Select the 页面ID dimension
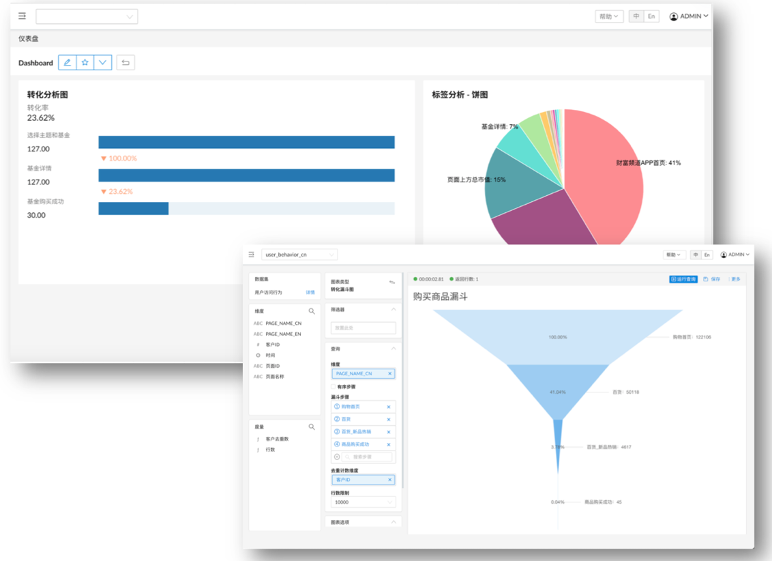Image resolution: width=772 pixels, height=562 pixels. (273, 366)
